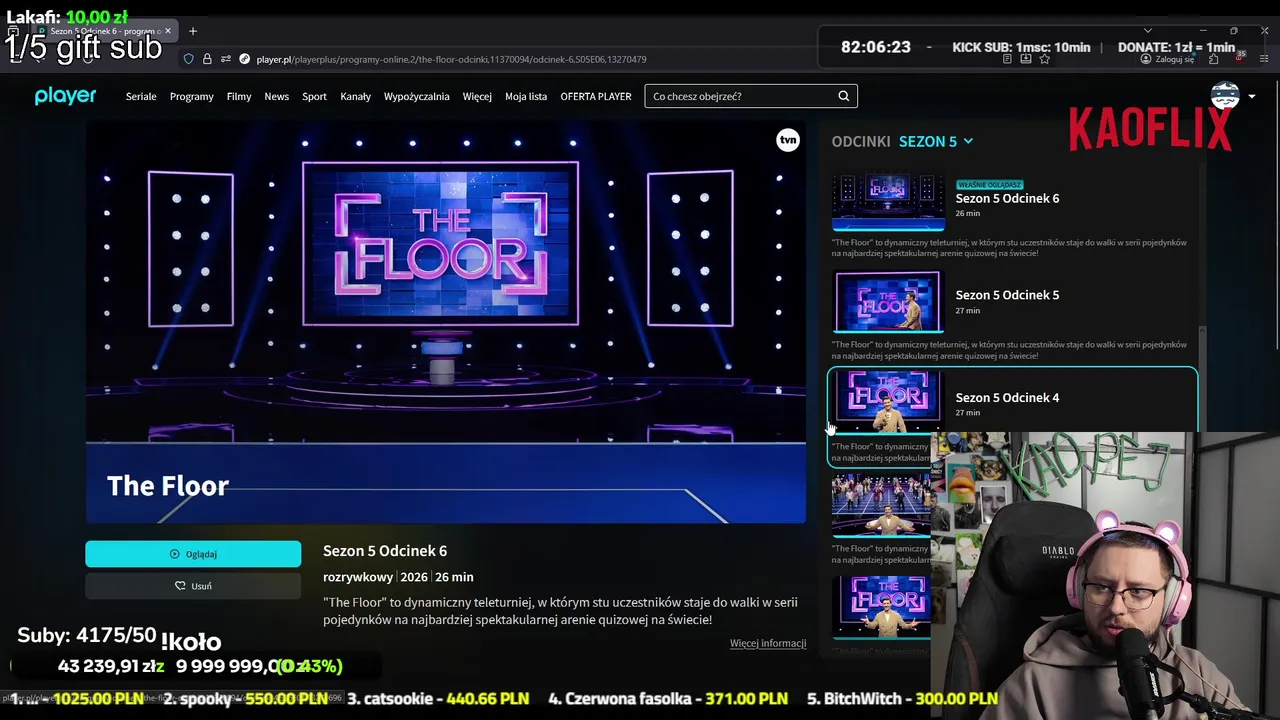Open the Programy menu
The image size is (1280, 720).
[x=191, y=96]
